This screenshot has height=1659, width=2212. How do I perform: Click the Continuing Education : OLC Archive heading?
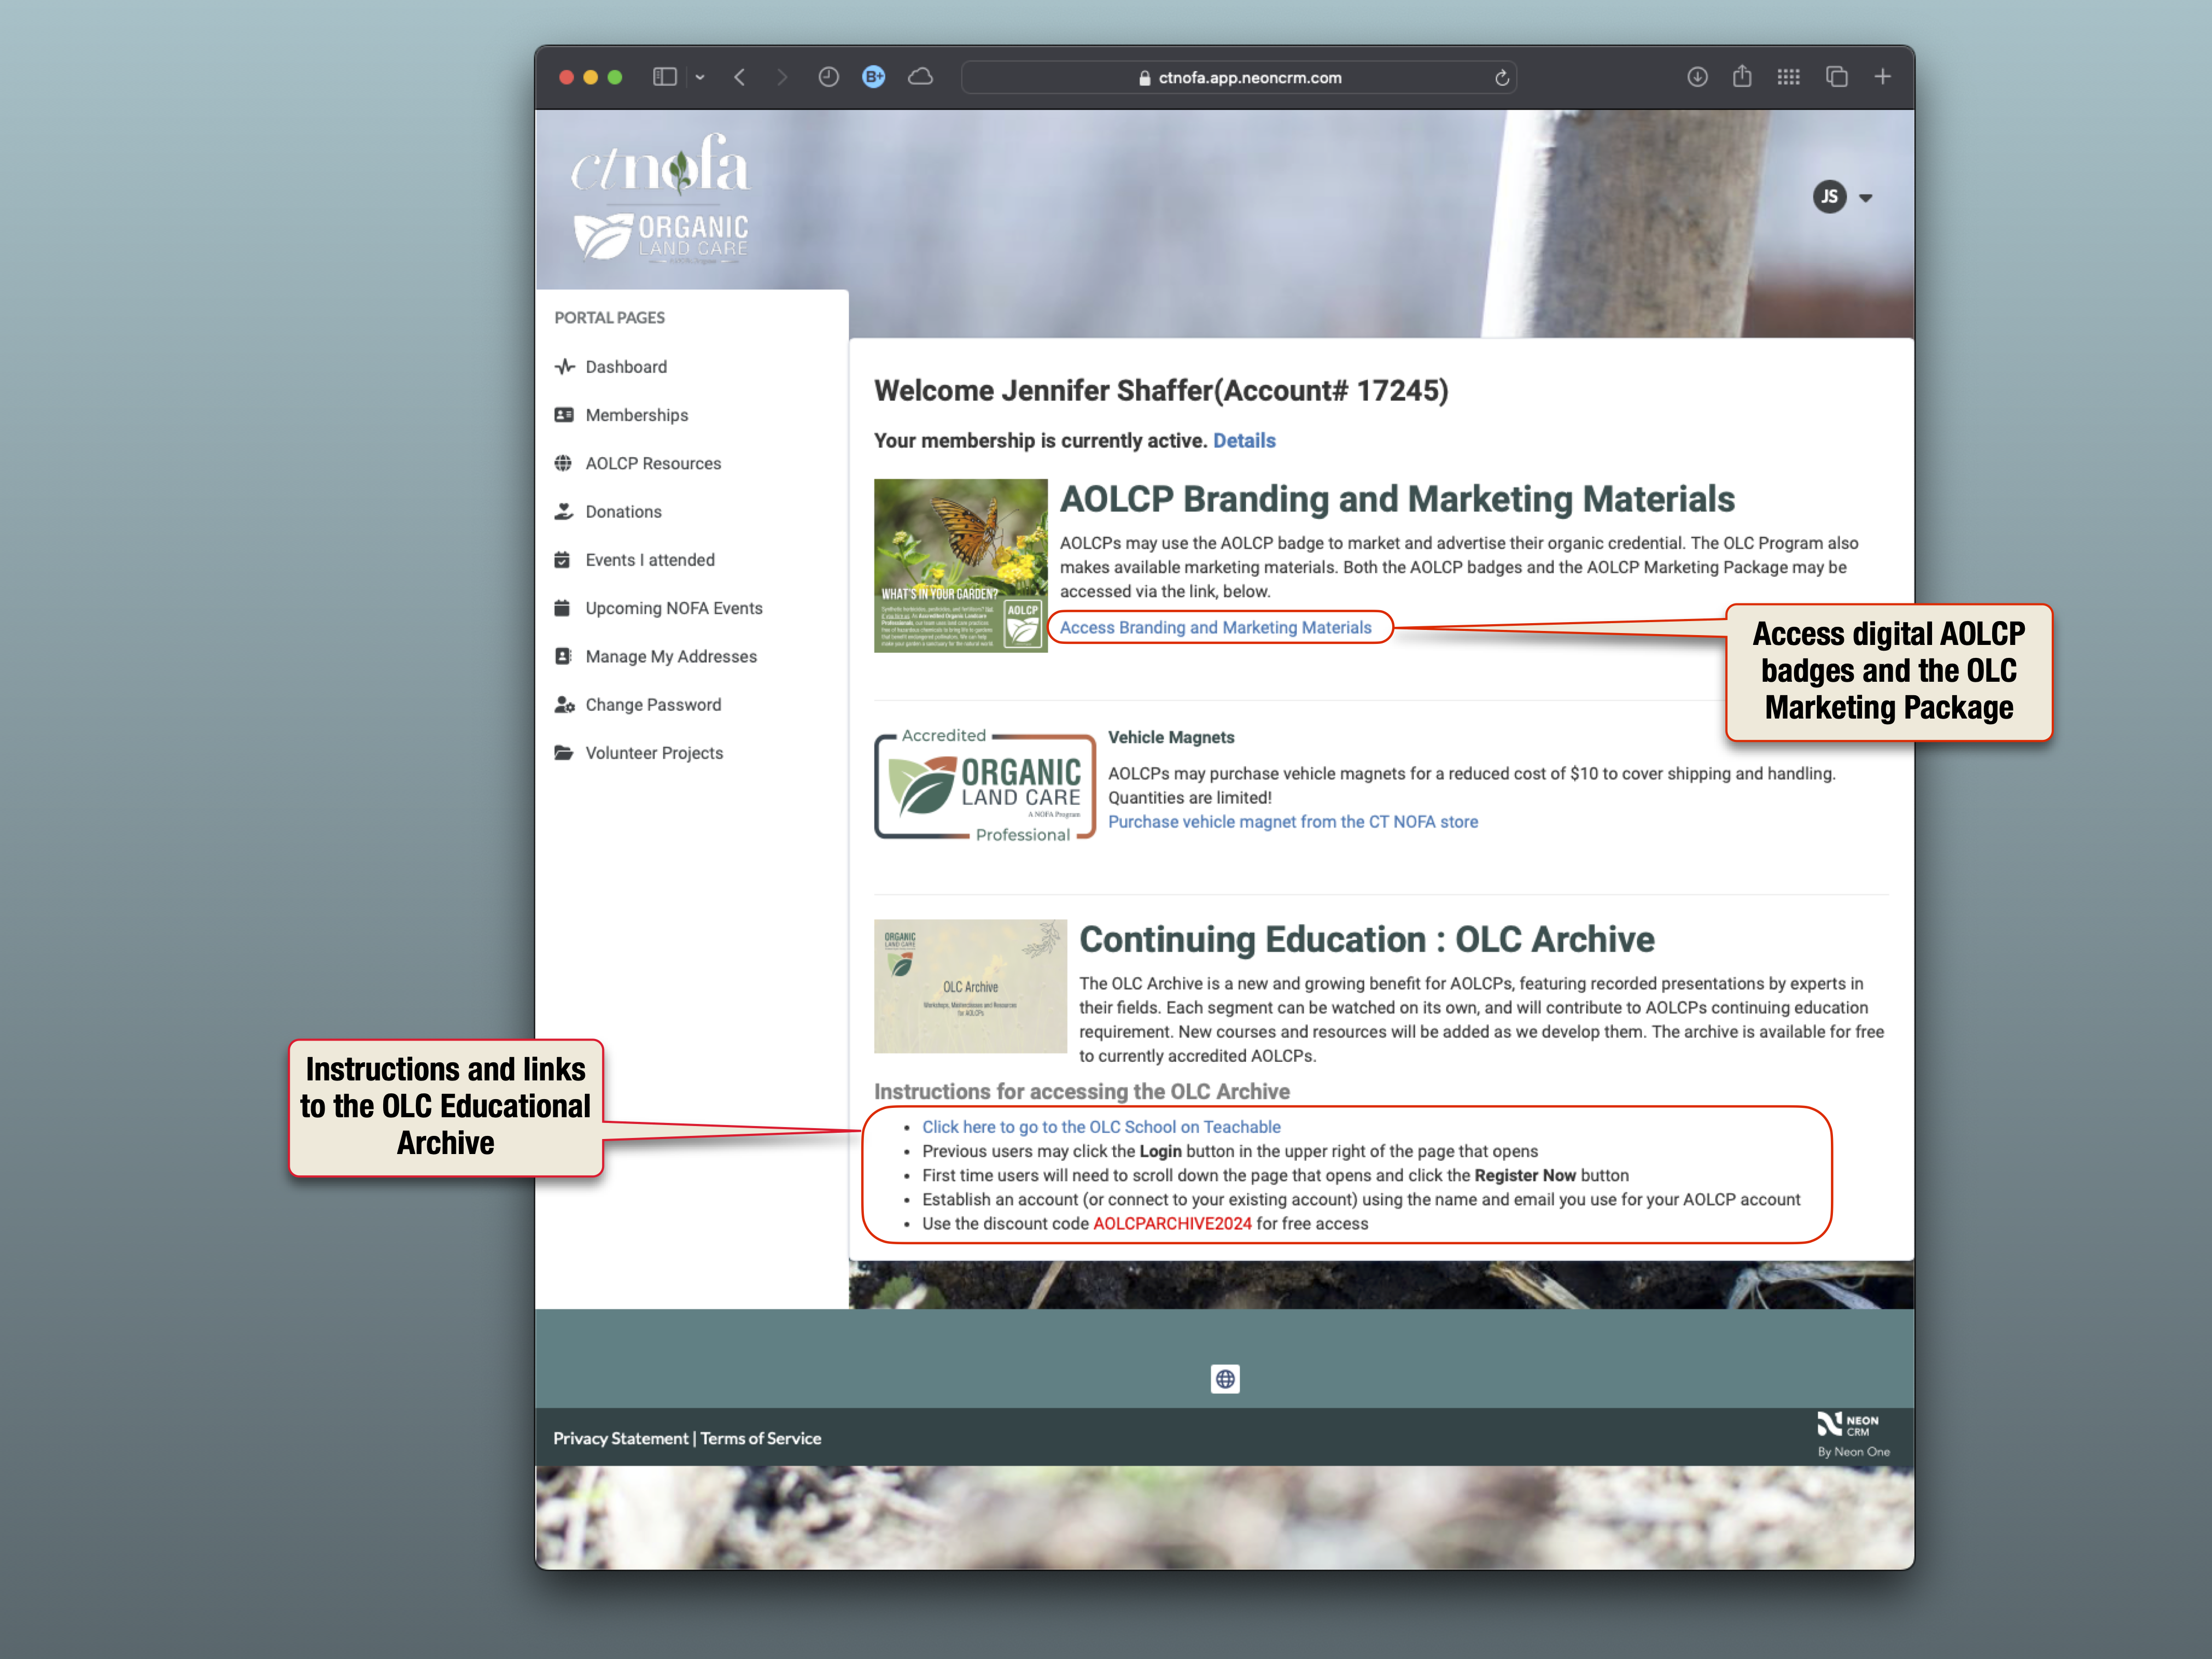[x=1367, y=940]
